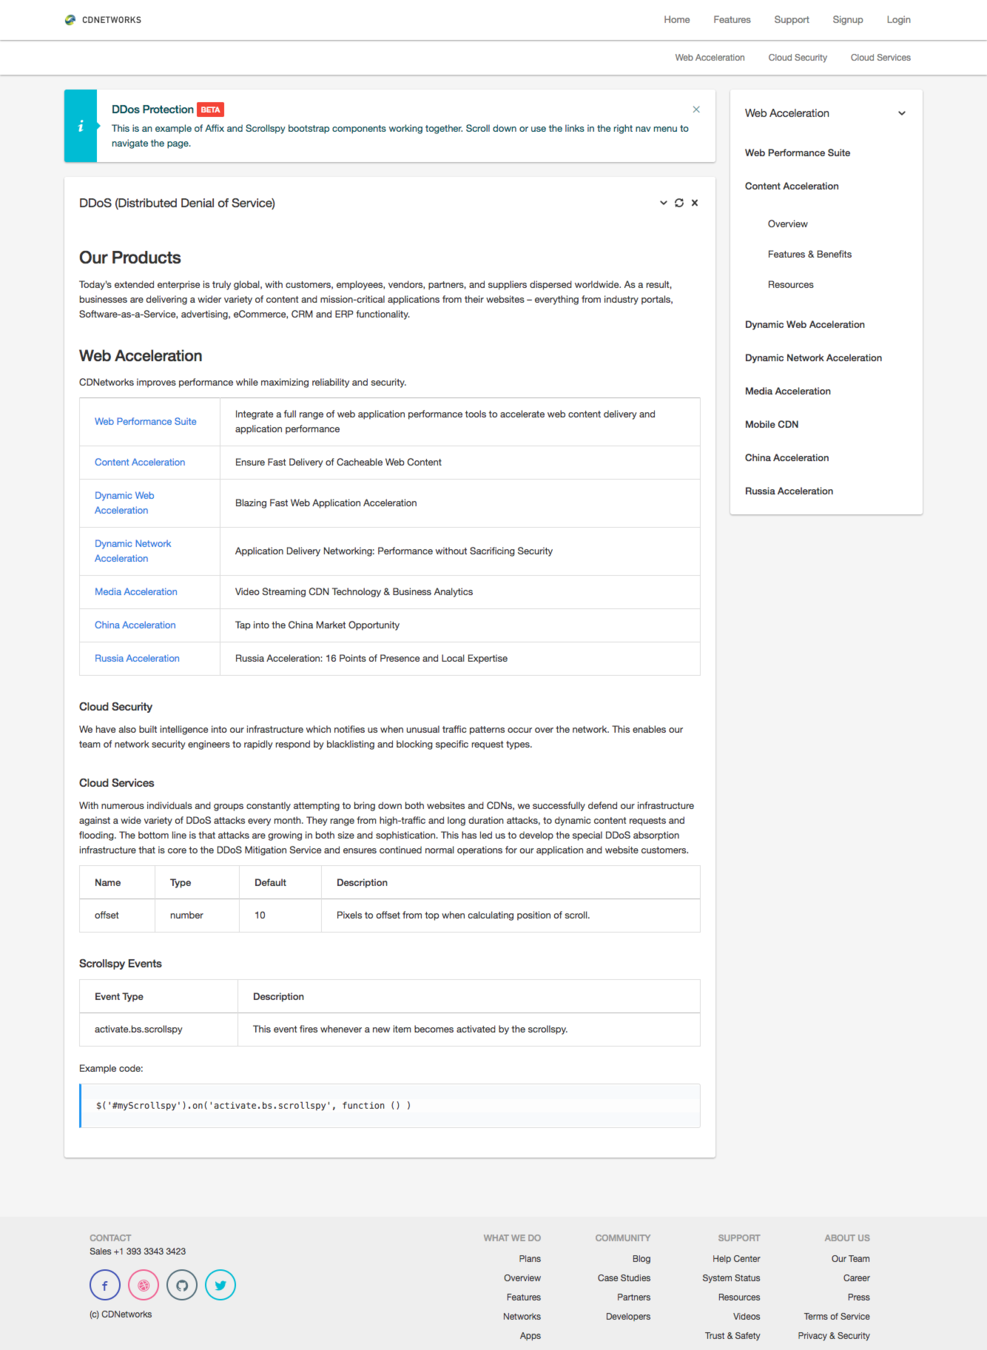Open Networks footer link

(522, 1317)
